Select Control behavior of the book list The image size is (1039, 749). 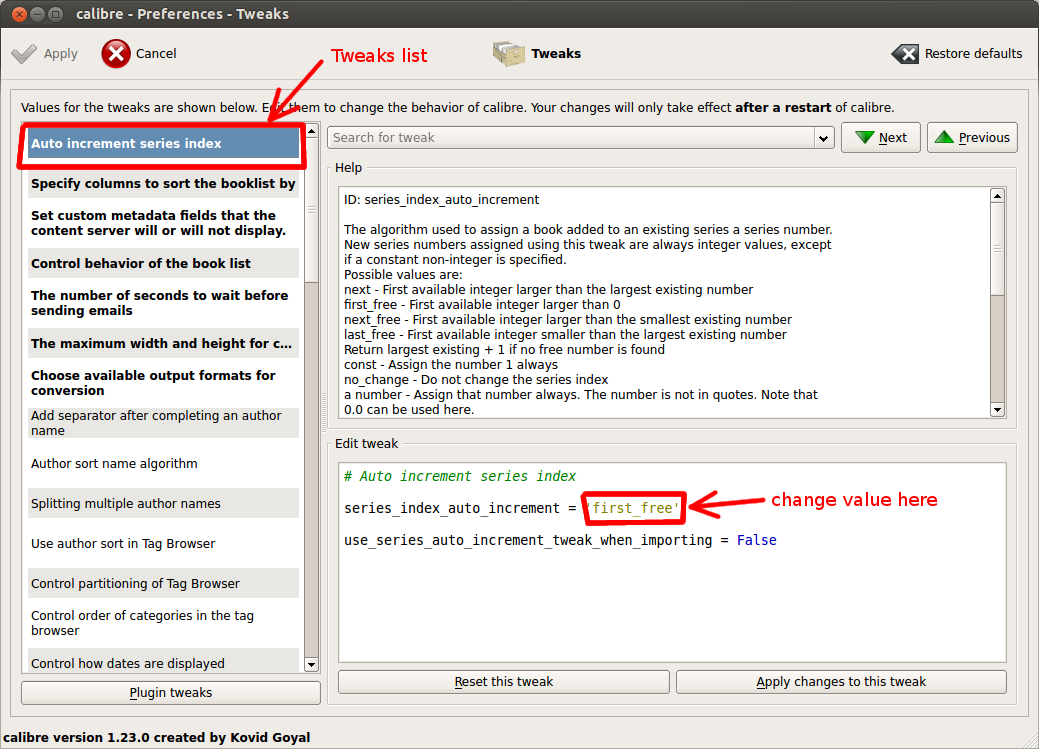pyautogui.click(x=164, y=263)
